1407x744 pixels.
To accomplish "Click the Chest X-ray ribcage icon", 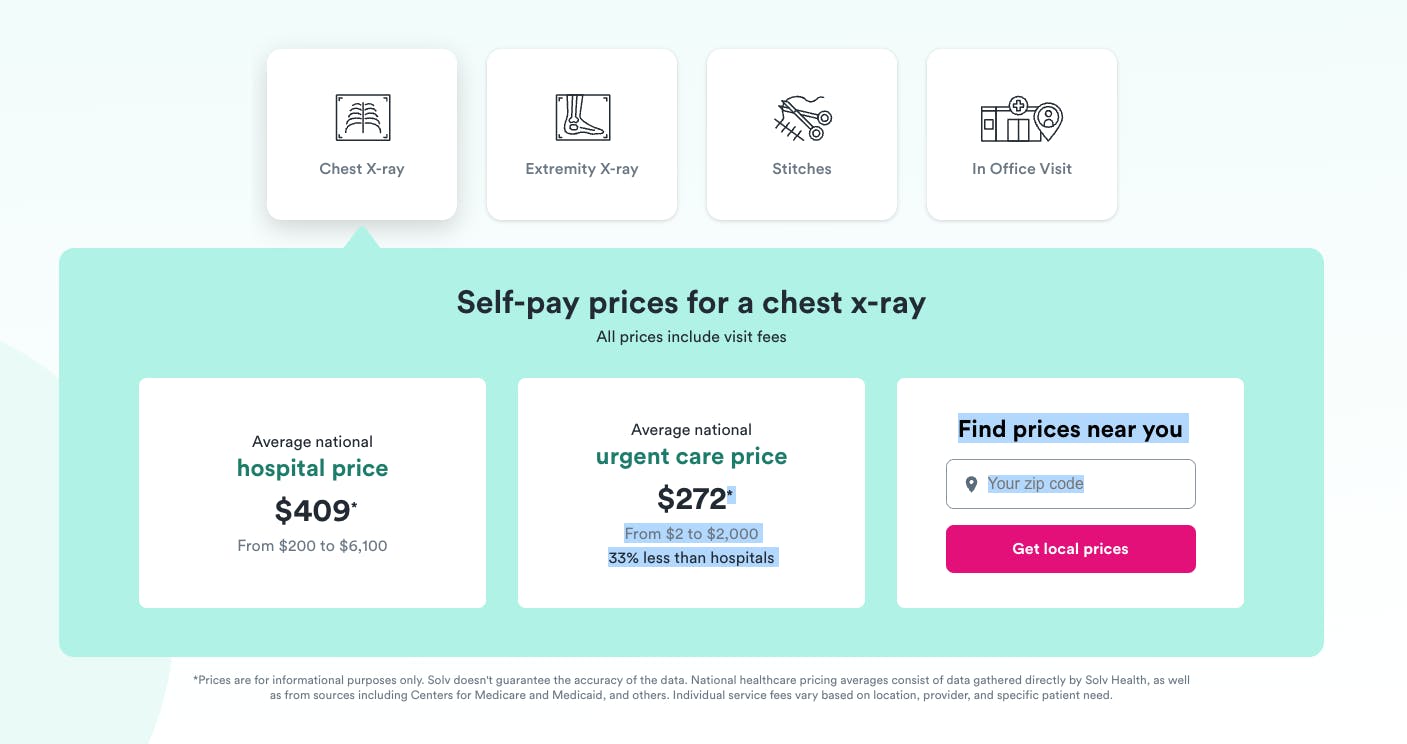I will pyautogui.click(x=362, y=118).
